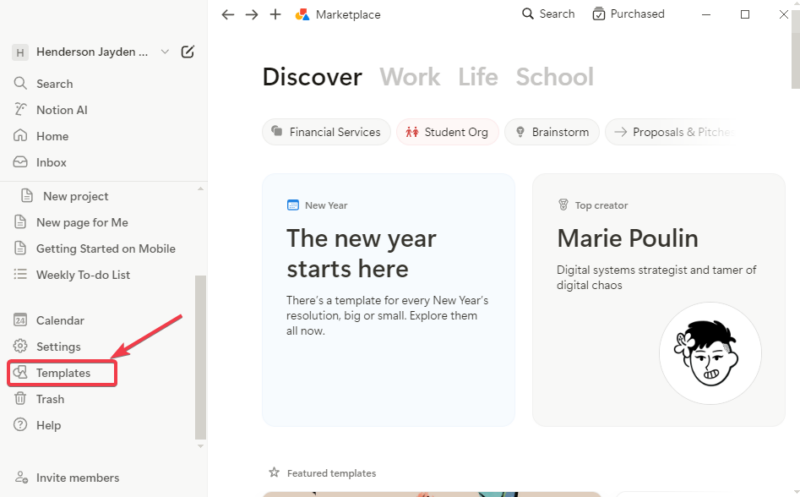Switch to the School tab
800x497 pixels.
(x=554, y=77)
